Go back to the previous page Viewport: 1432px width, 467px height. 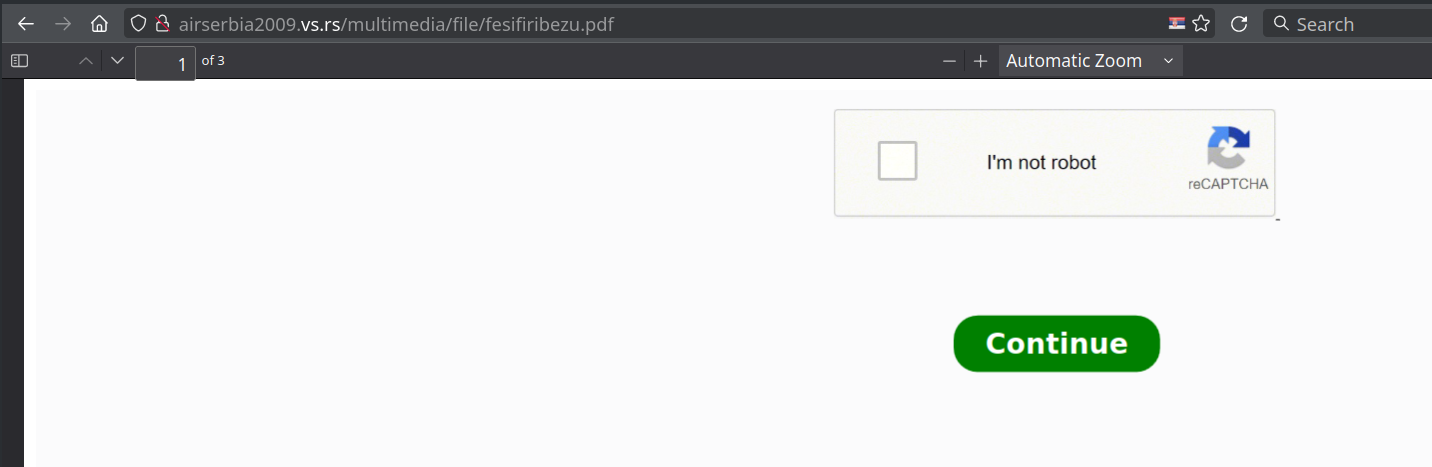[x=26, y=24]
